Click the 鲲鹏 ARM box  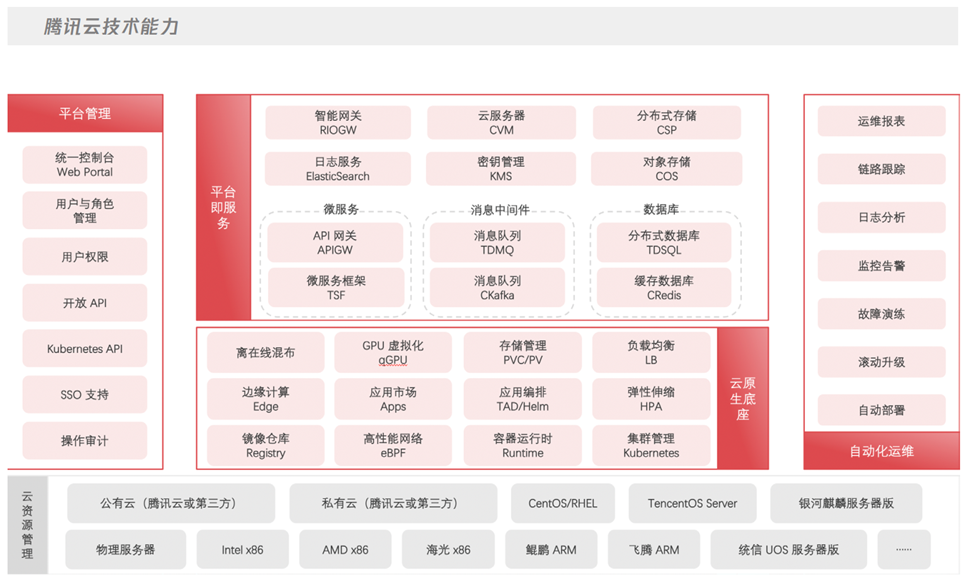[551, 550]
